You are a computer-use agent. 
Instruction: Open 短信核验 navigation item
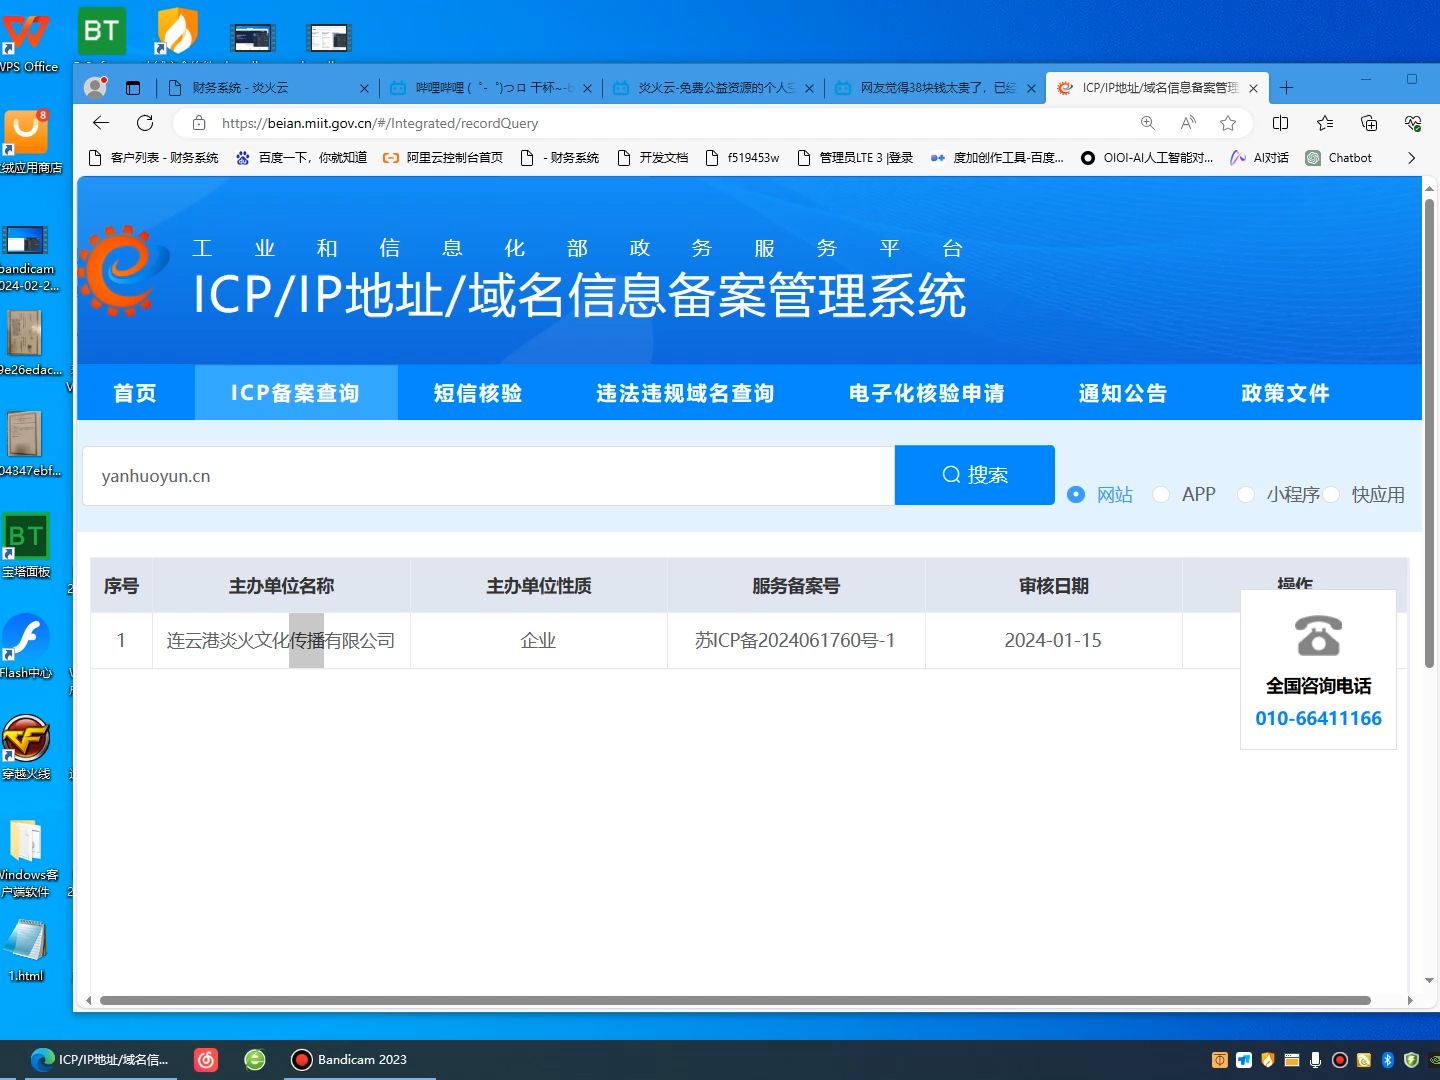point(478,393)
